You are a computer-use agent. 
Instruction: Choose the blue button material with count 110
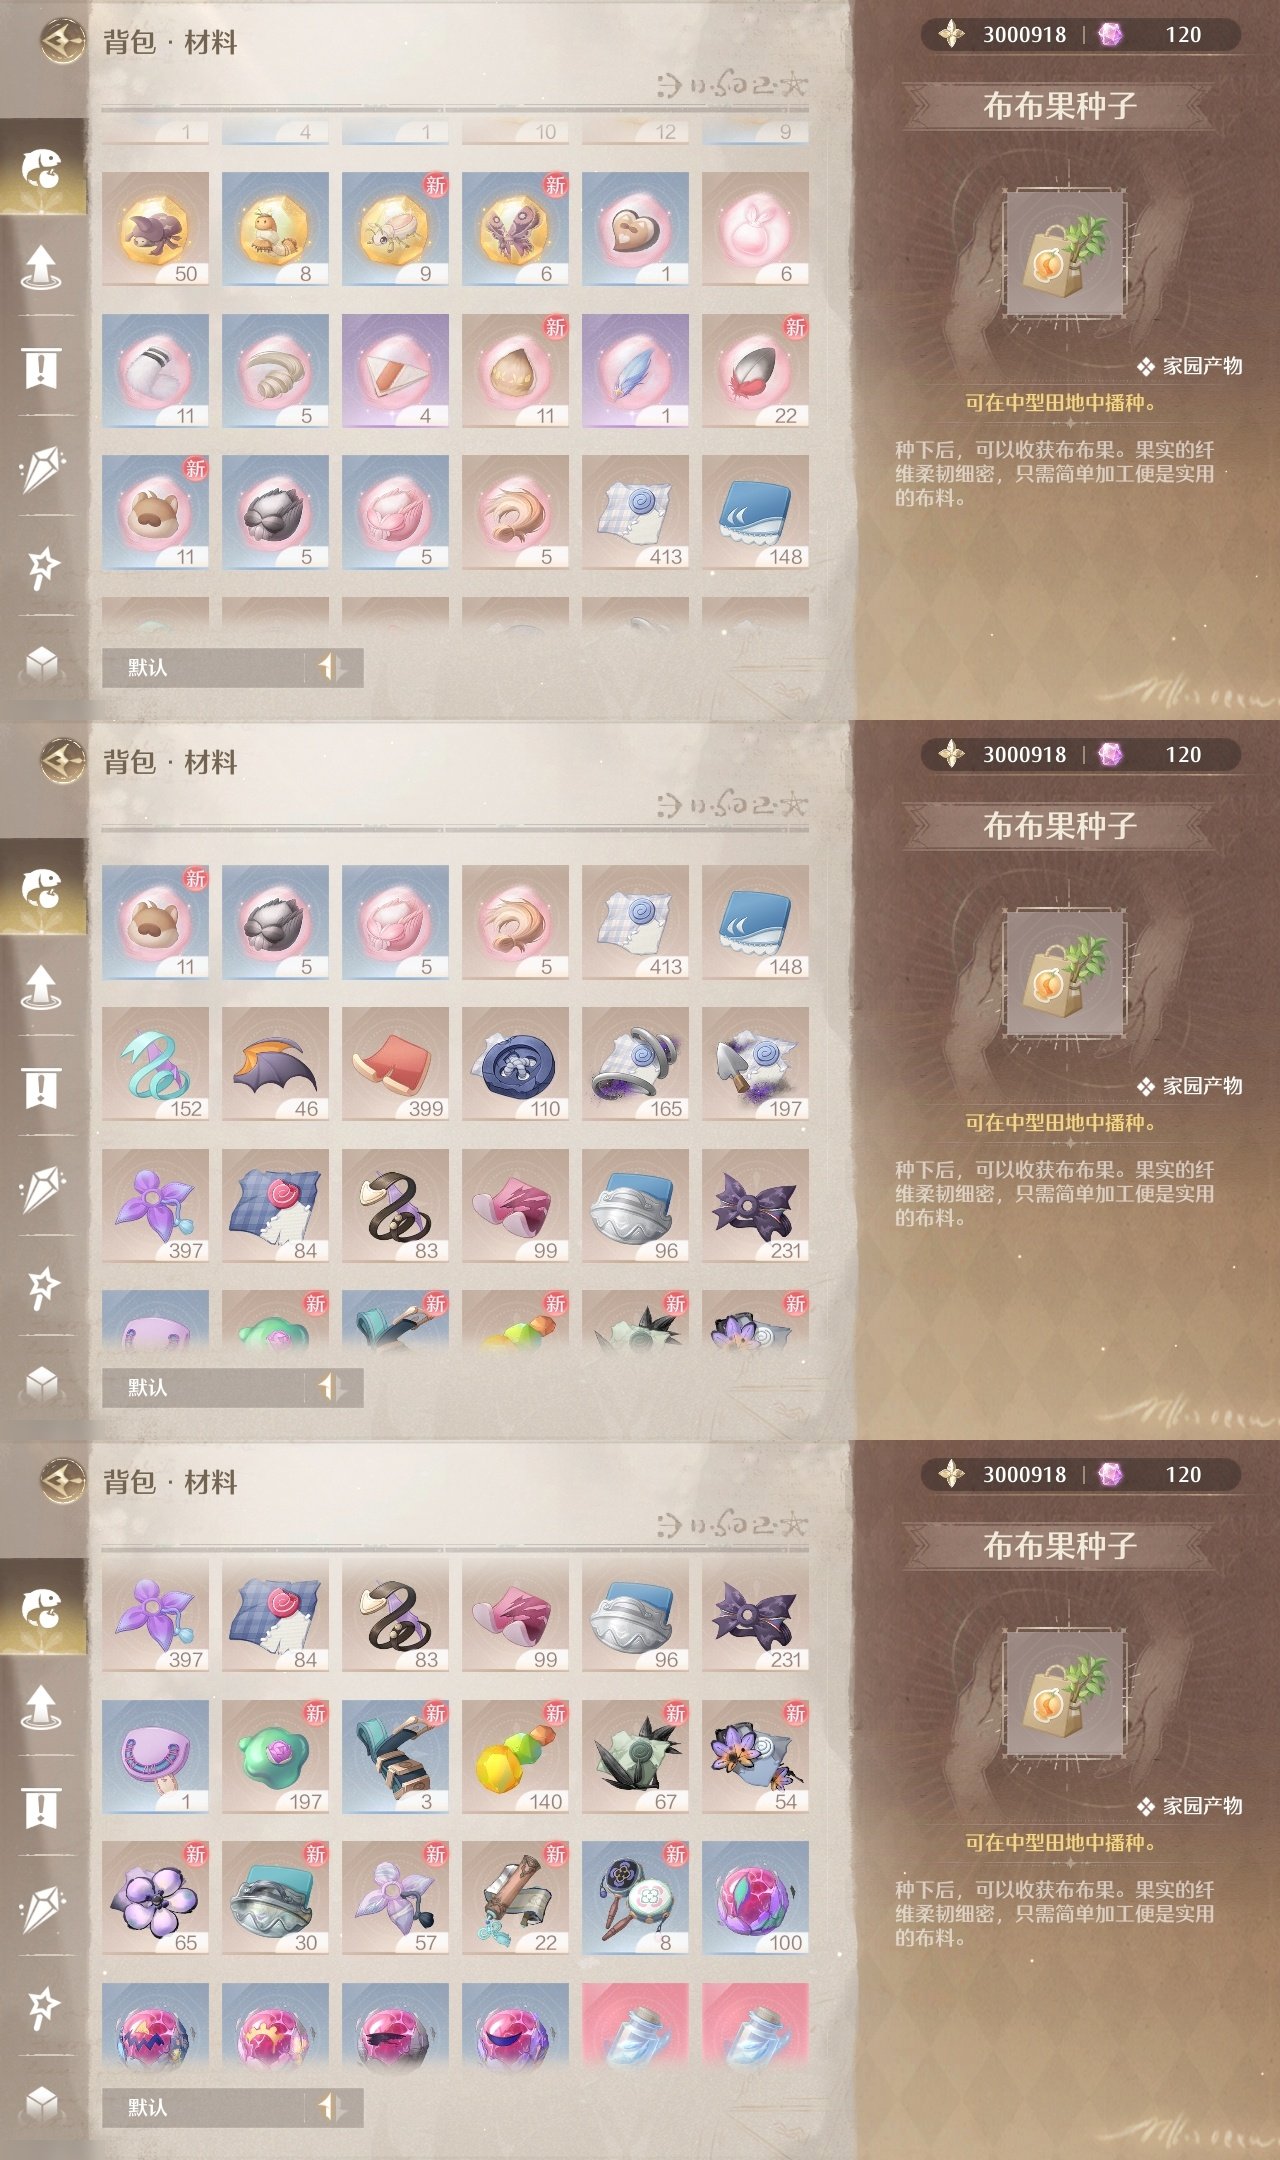515,1064
